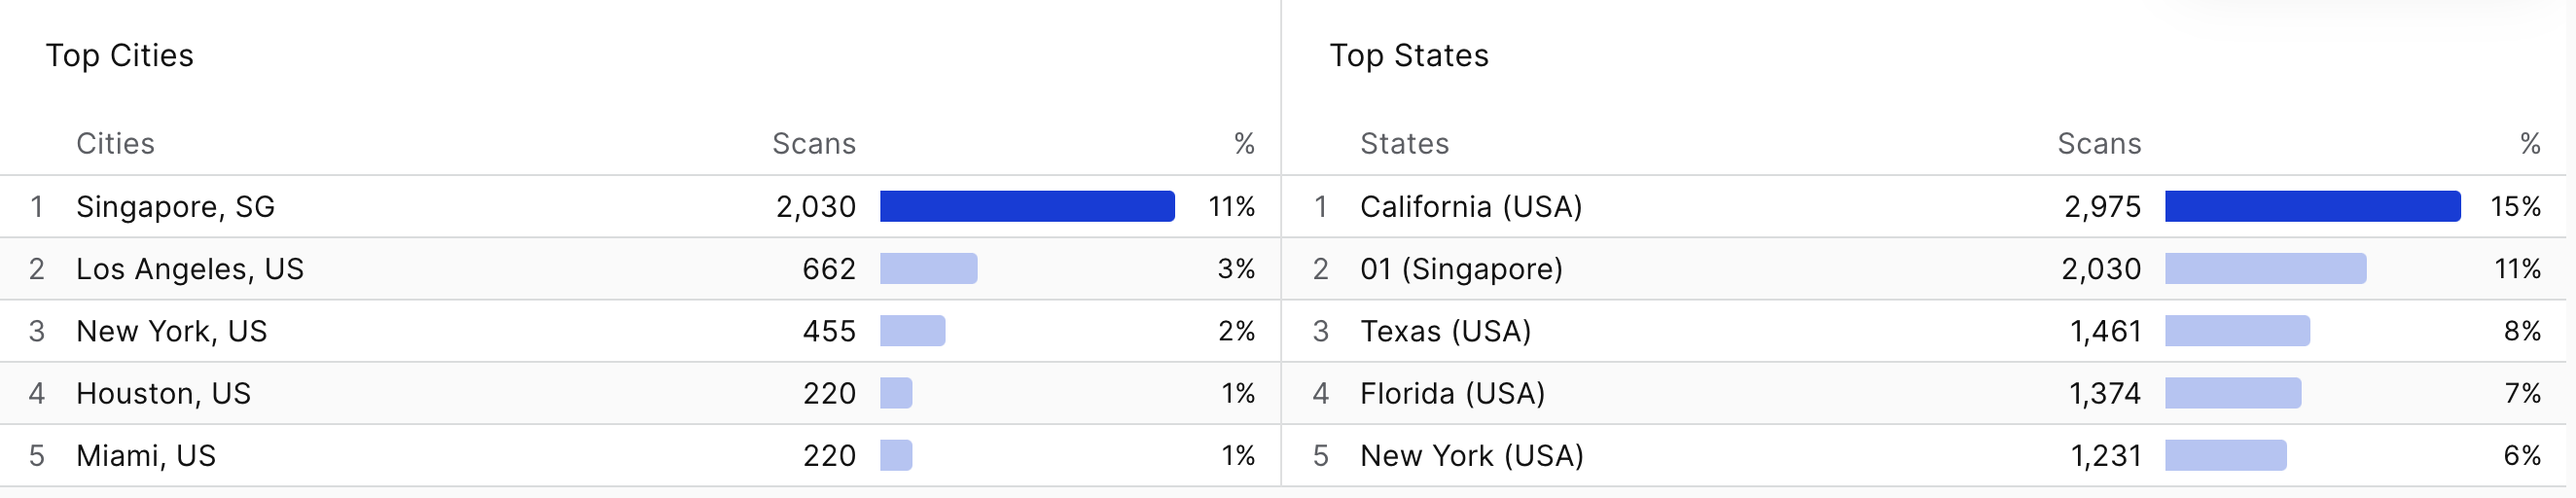The width and height of the screenshot is (2576, 498).
Task: Choose the Houston, US row
Action: click(x=640, y=393)
